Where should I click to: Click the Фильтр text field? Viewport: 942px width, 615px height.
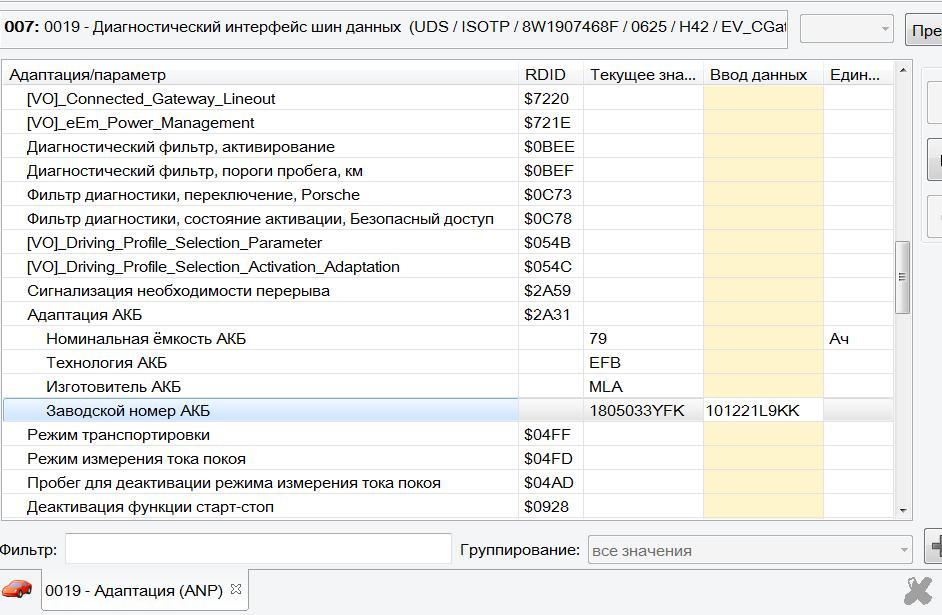(x=258, y=549)
